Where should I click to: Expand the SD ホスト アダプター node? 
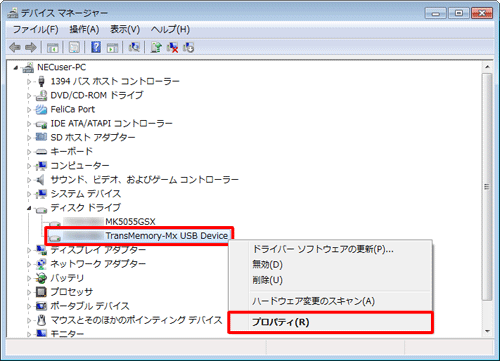[x=29, y=138]
